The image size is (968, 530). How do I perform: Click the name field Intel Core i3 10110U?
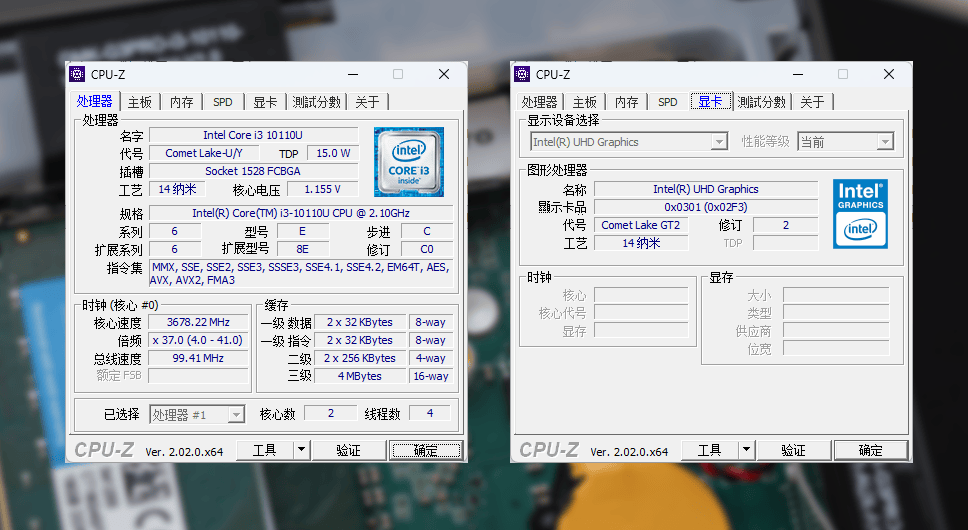tap(253, 135)
